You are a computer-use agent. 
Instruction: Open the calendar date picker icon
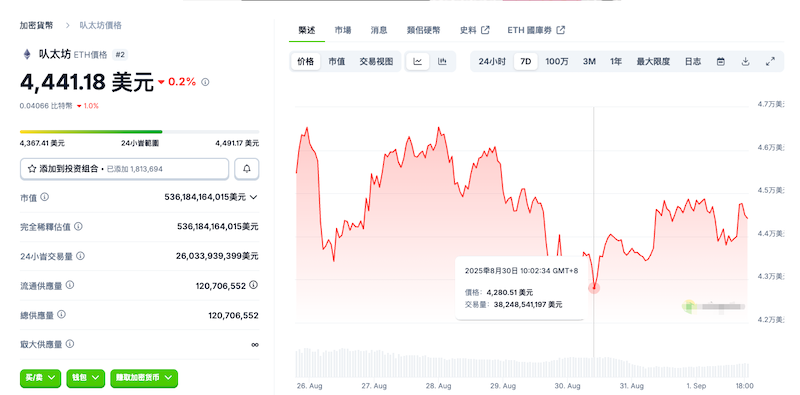click(x=721, y=62)
